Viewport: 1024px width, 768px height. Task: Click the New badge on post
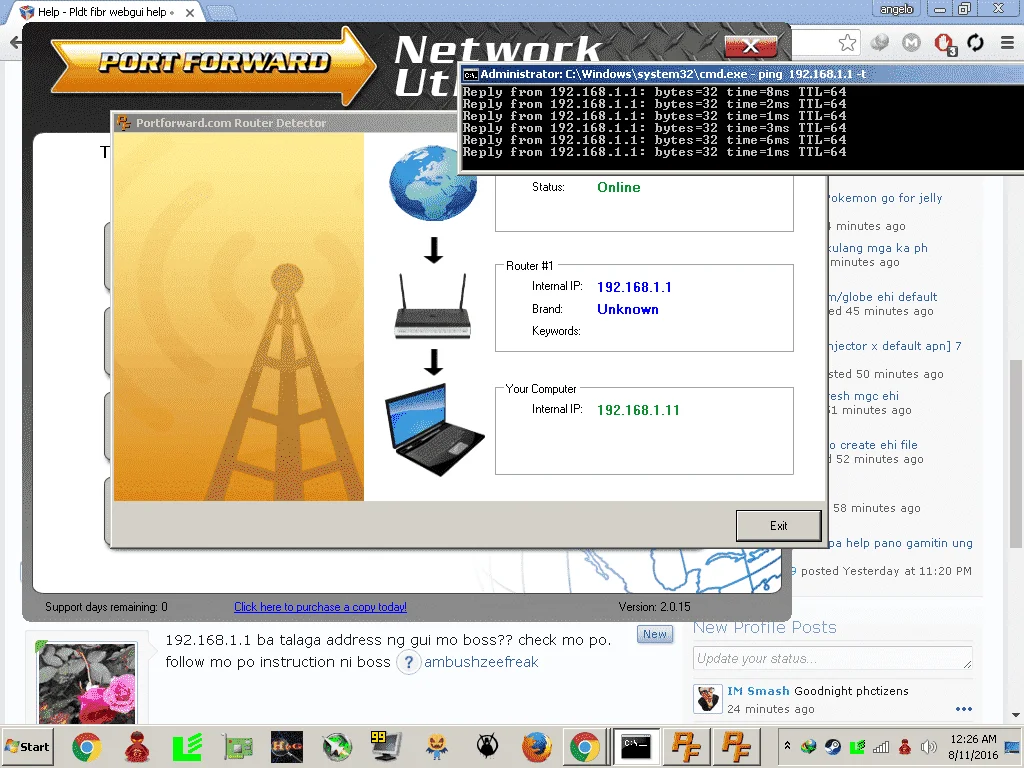point(655,634)
